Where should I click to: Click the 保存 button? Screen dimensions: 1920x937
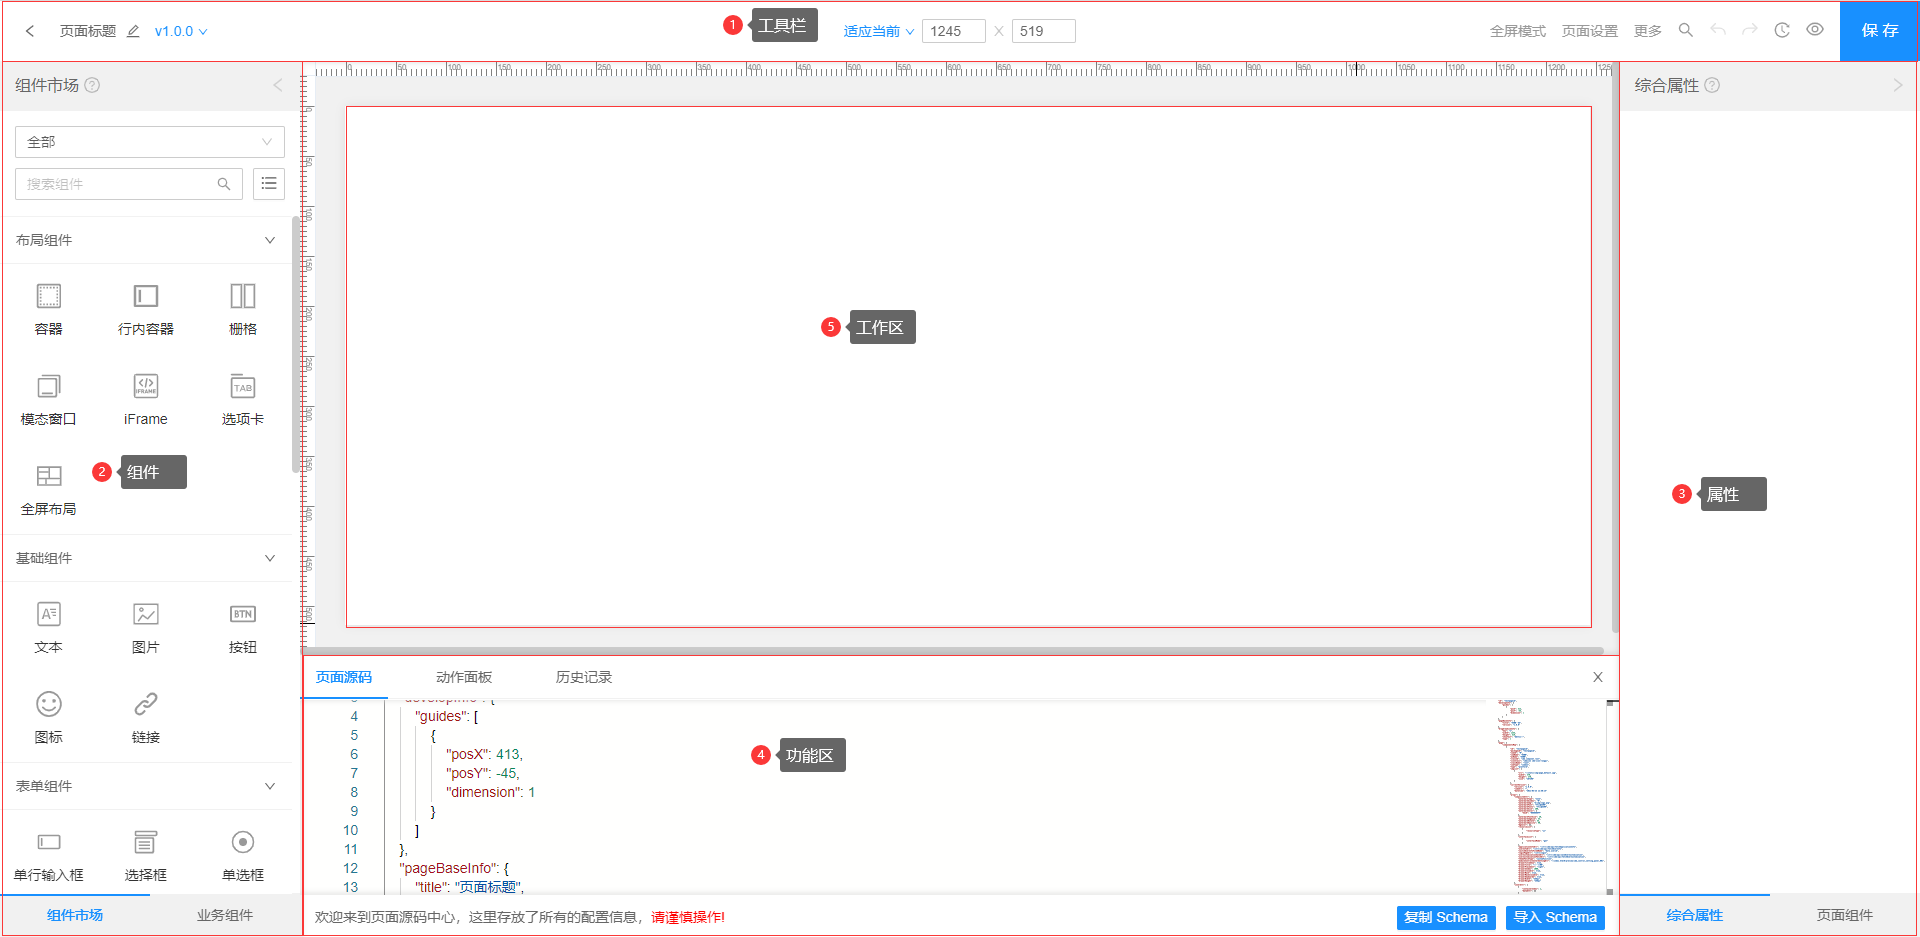(1879, 31)
